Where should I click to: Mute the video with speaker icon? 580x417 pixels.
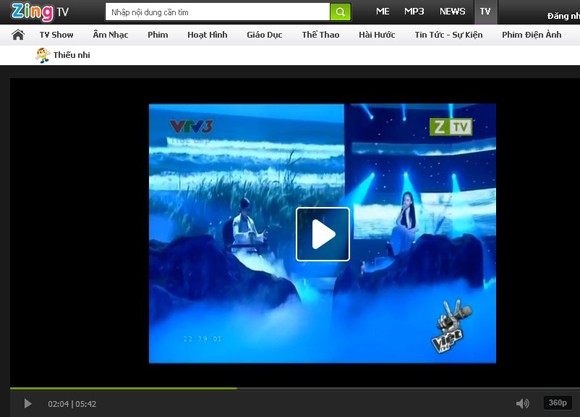[x=522, y=403]
